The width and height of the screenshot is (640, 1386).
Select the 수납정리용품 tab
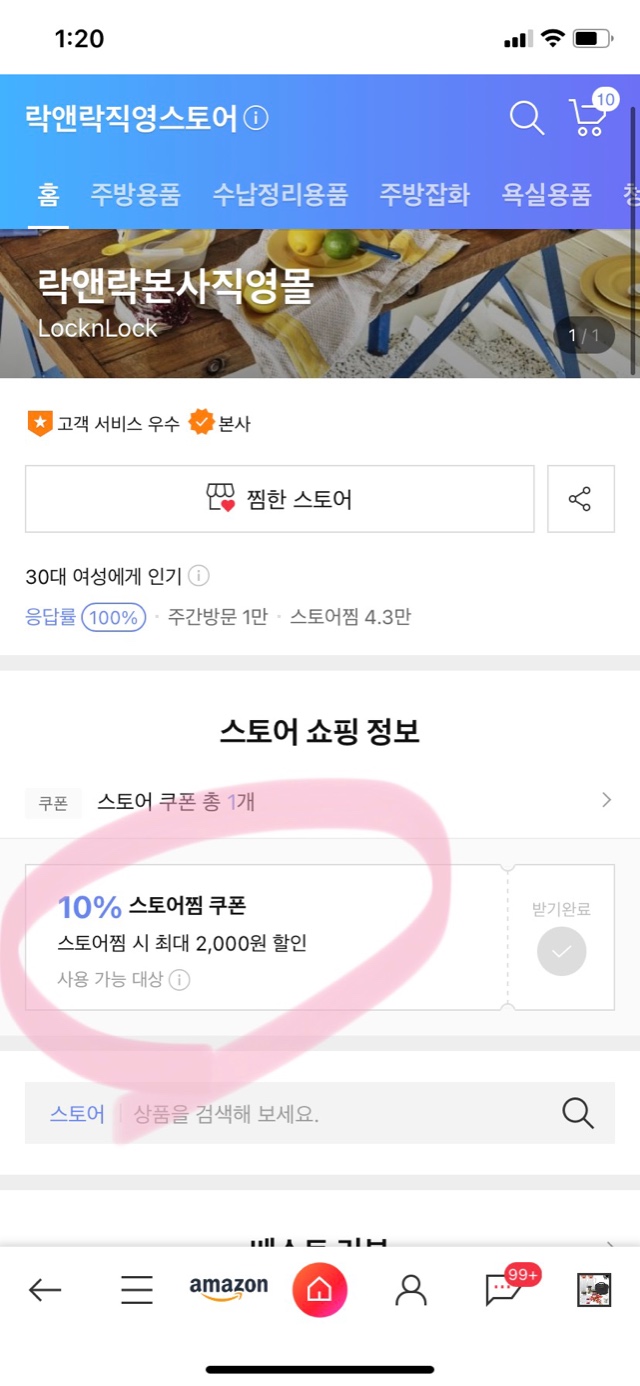(280, 193)
